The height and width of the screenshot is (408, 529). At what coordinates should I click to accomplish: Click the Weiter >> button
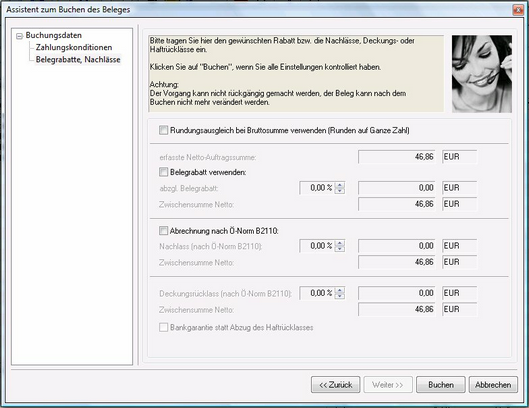coord(388,385)
